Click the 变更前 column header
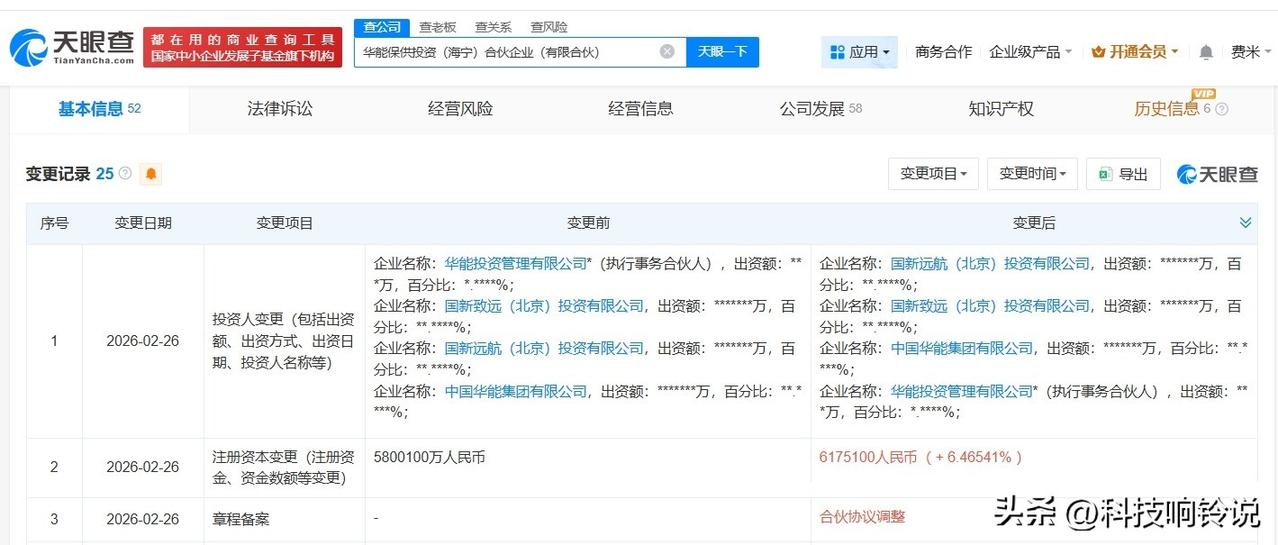The width and height of the screenshot is (1278, 545). coord(588,223)
